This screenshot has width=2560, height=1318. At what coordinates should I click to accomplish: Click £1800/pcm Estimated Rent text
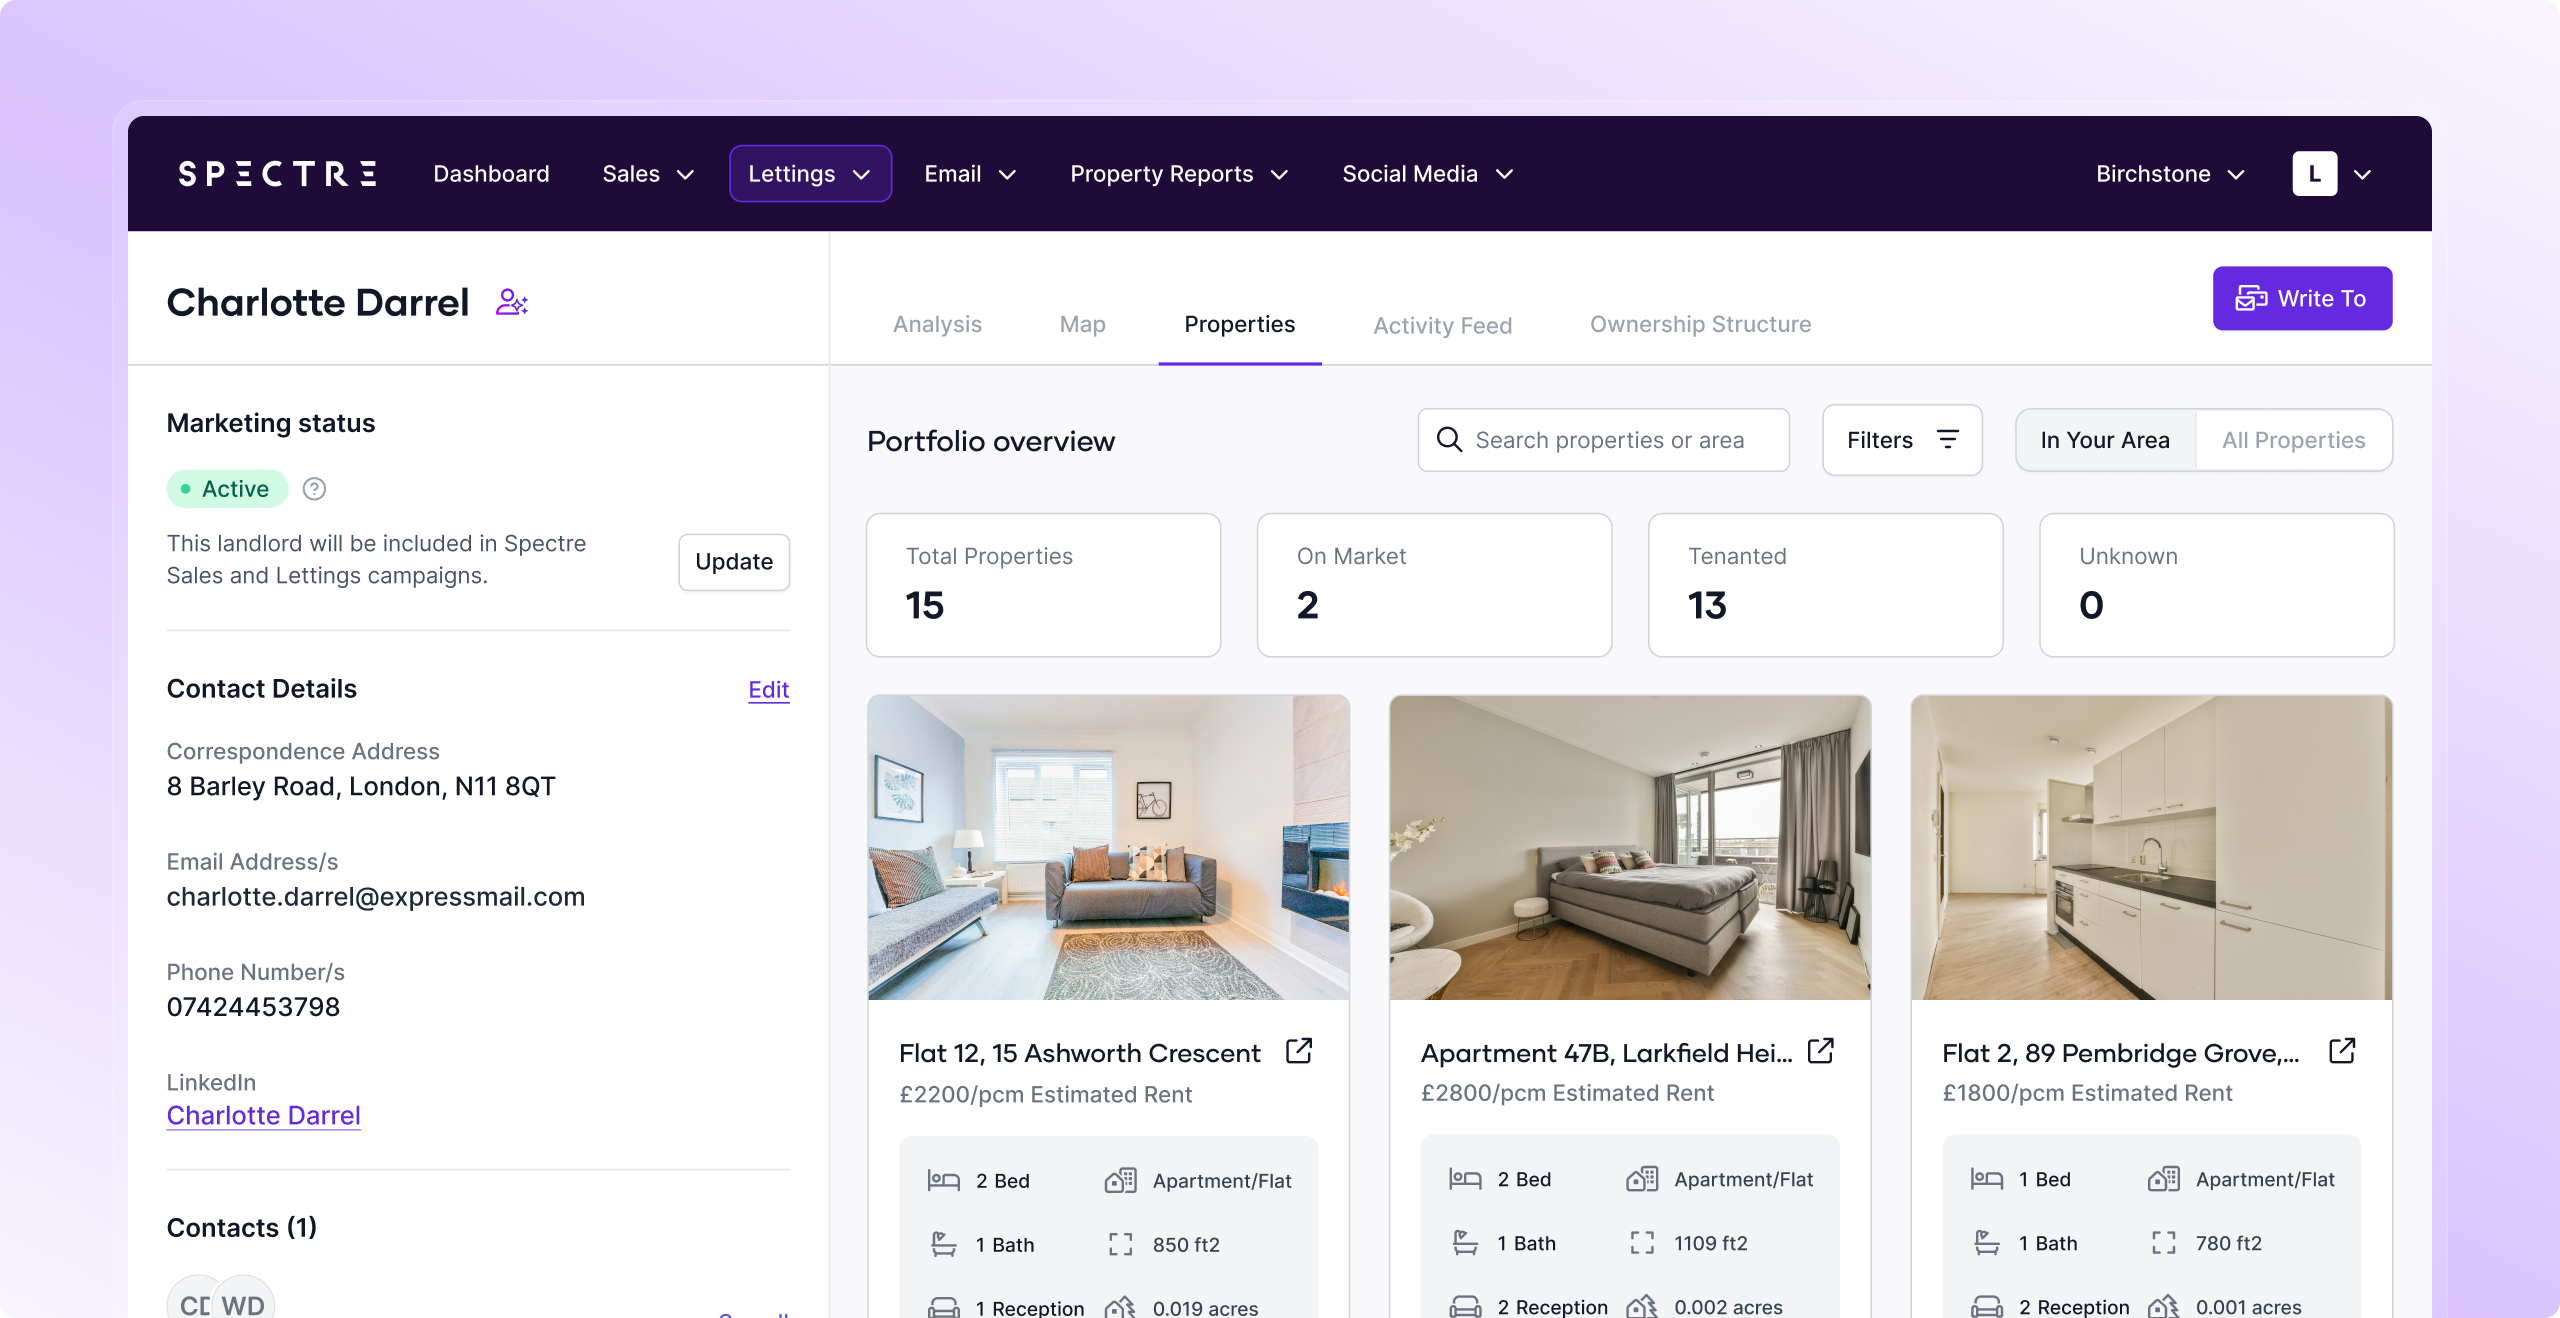(x=2087, y=1093)
